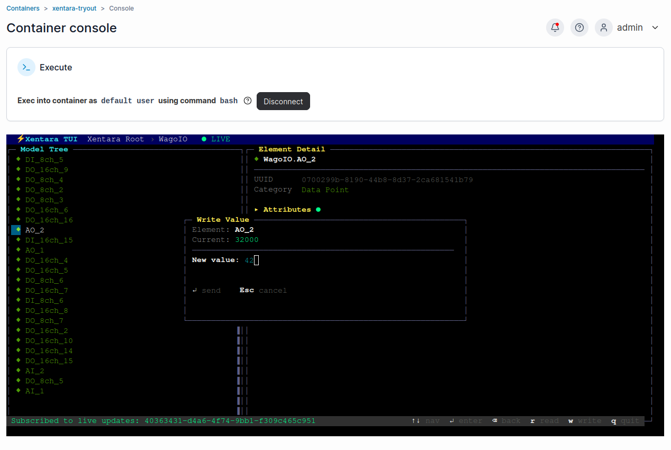Select DO_16ch_2 in the model tree

pyautogui.click(x=47, y=331)
